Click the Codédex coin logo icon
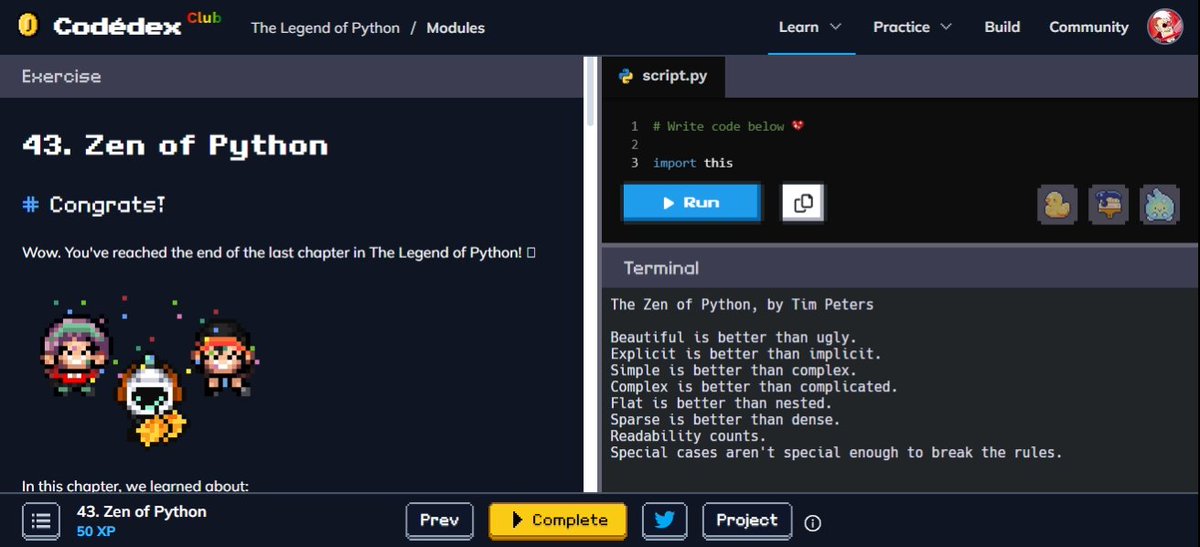1200x547 pixels. pyautogui.click(x=28, y=26)
